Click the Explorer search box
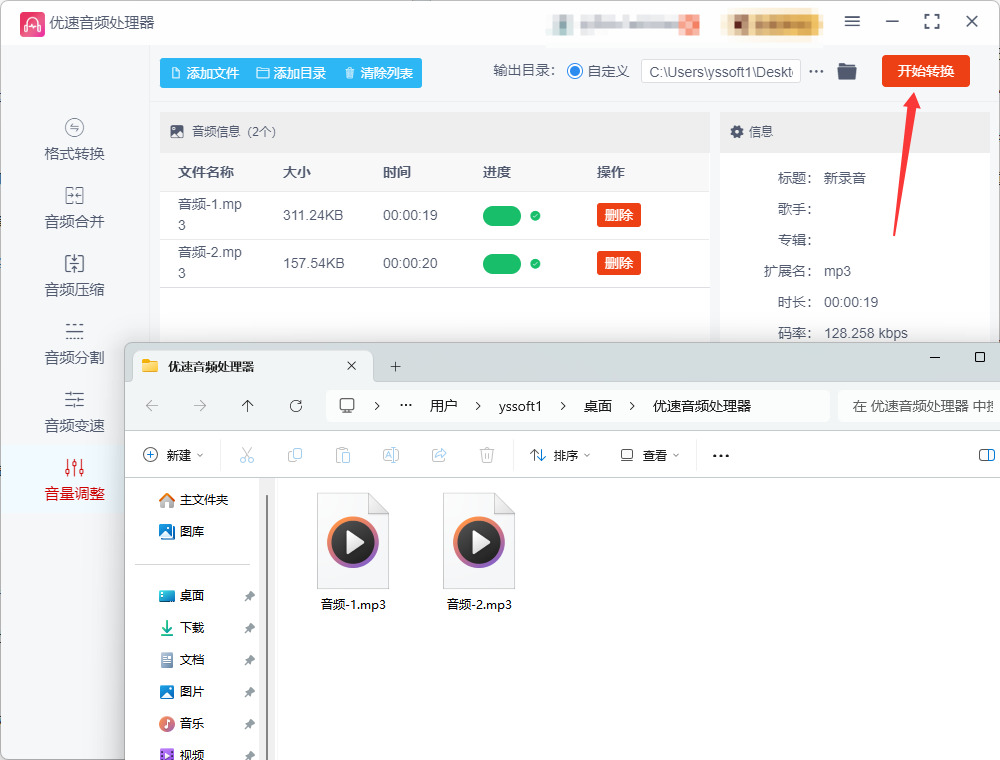Image resolution: width=1000 pixels, height=760 pixels. [x=919, y=406]
